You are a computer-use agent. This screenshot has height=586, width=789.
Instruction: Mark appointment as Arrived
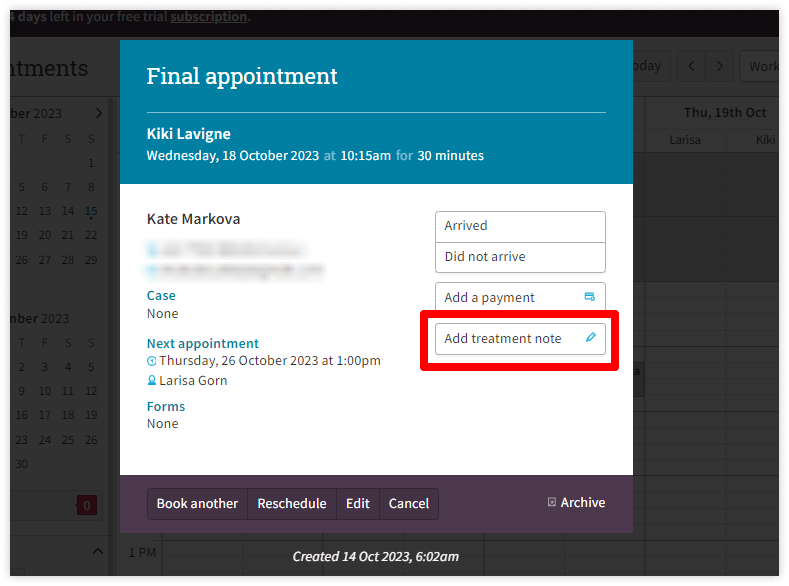(520, 226)
